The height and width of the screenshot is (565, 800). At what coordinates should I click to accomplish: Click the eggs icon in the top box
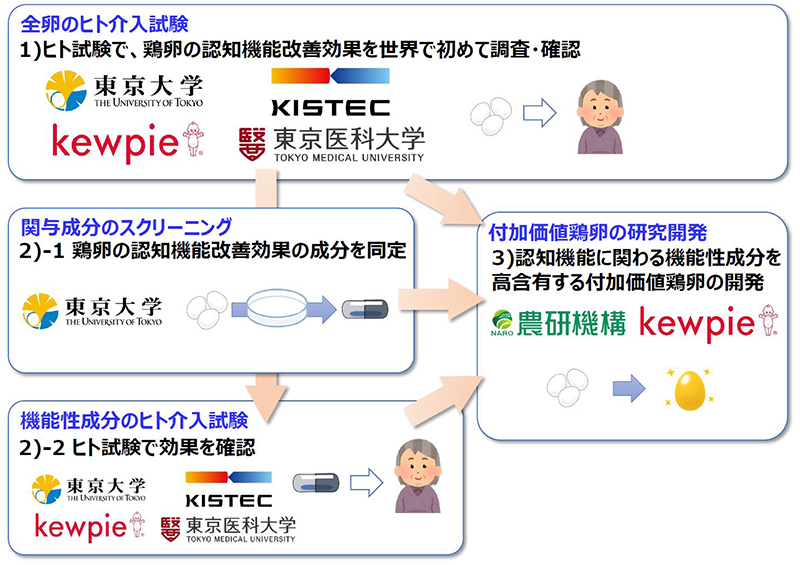click(x=488, y=115)
